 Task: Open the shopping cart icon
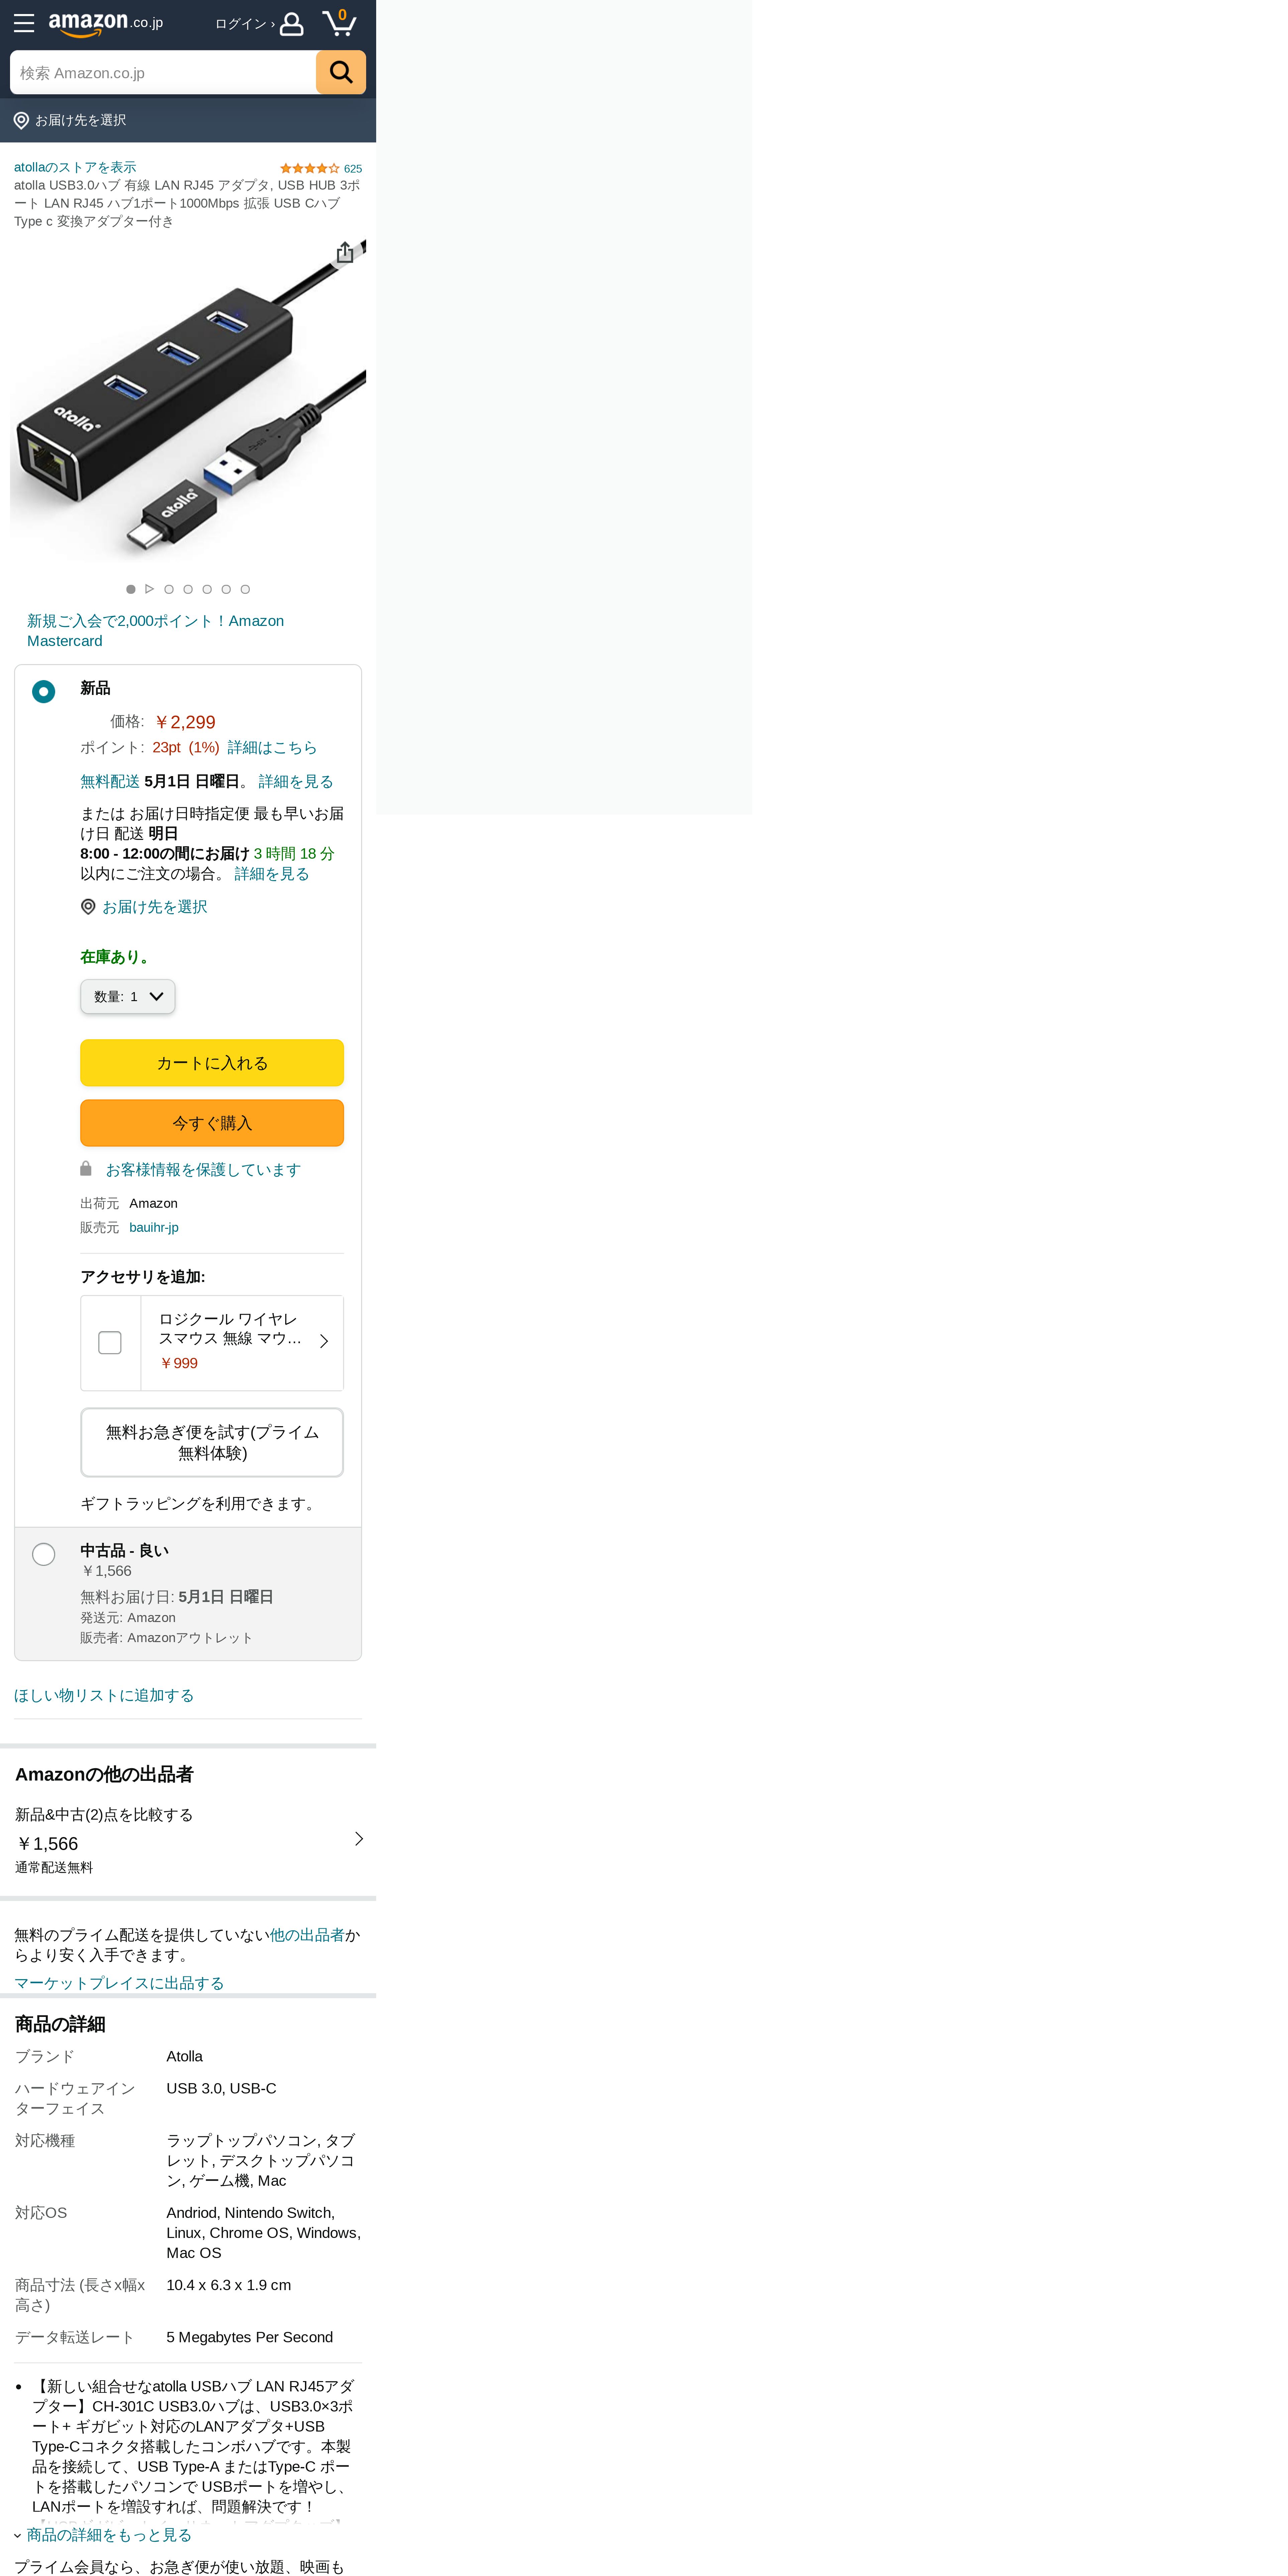click(339, 23)
